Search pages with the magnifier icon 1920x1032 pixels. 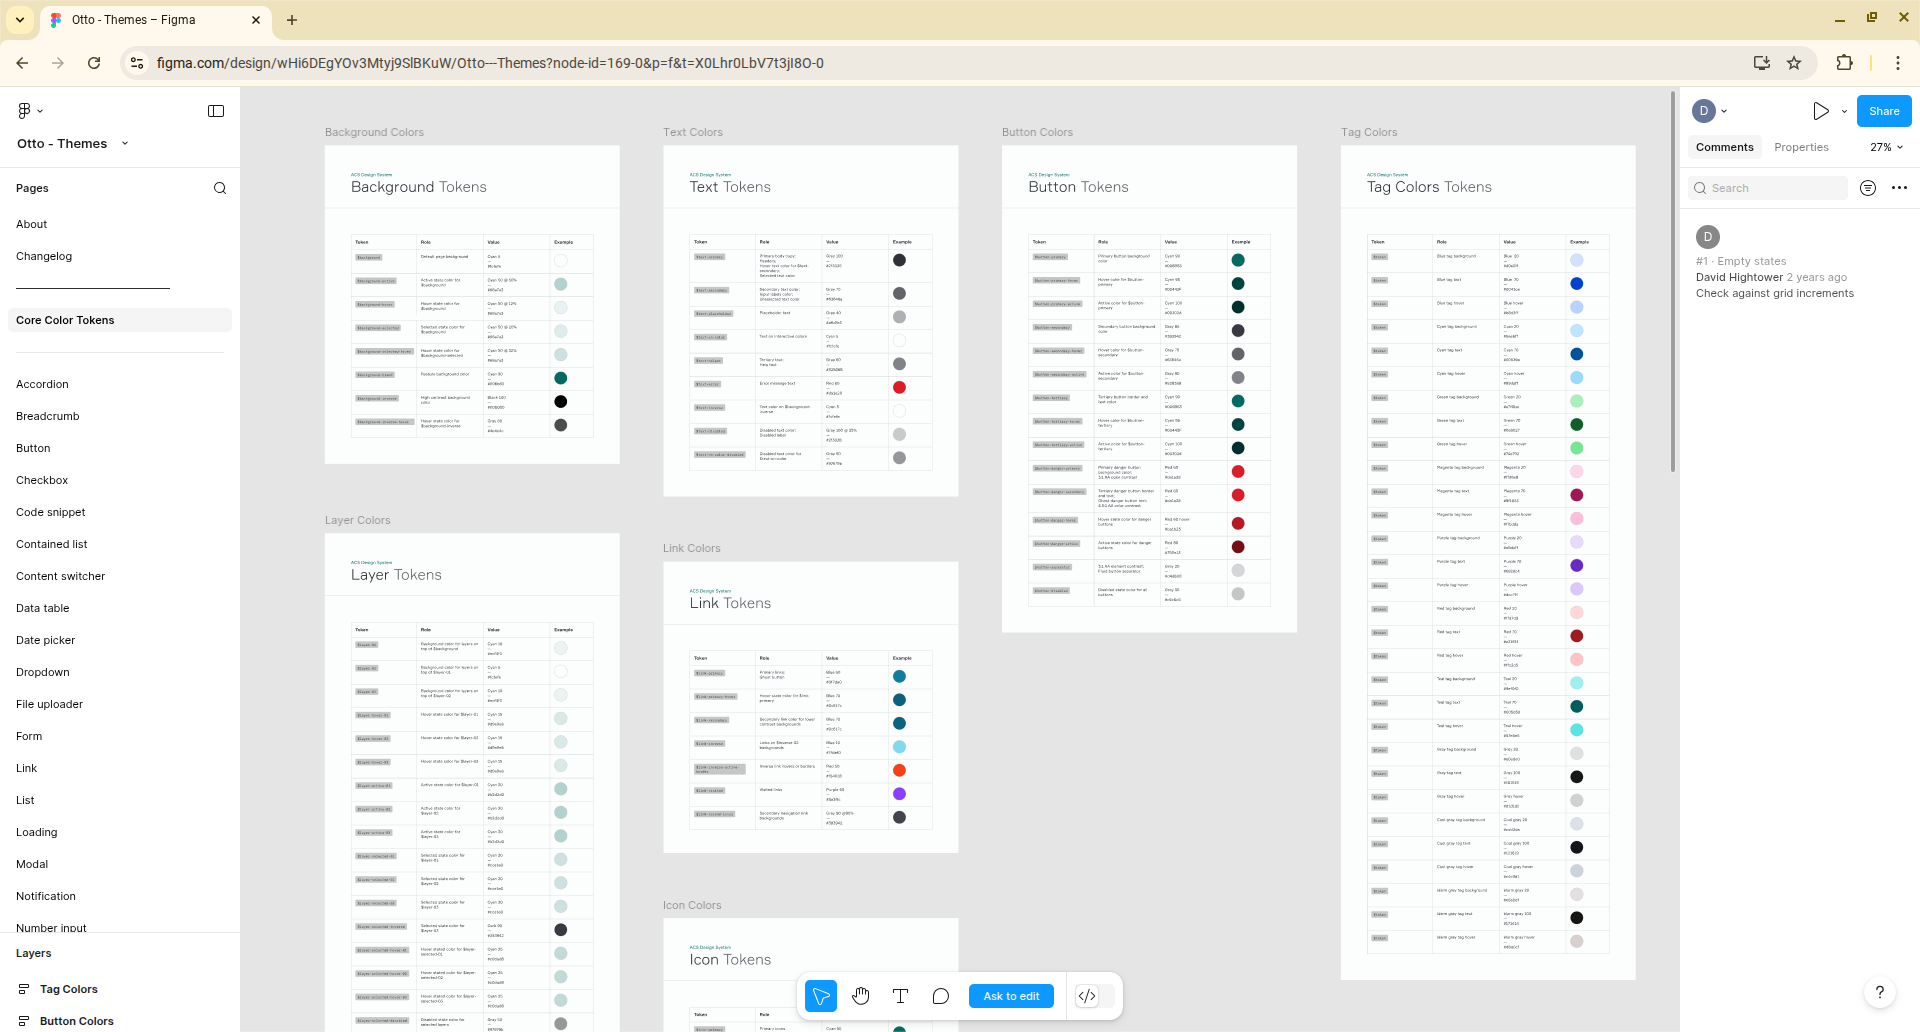coord(220,188)
